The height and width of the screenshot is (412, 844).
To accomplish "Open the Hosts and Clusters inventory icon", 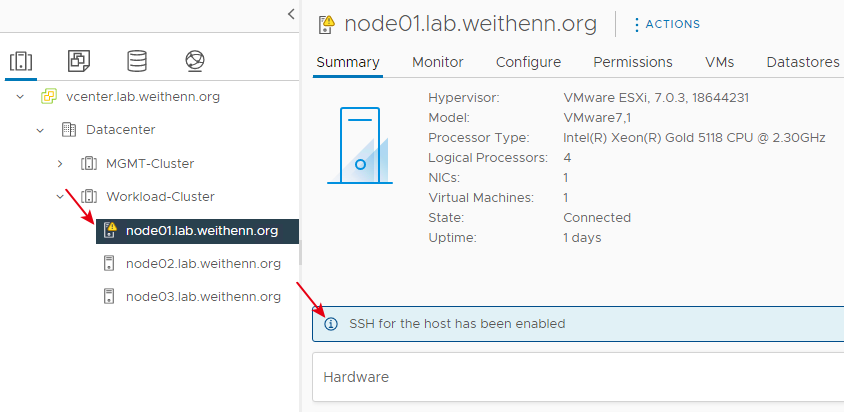I will 21,61.
